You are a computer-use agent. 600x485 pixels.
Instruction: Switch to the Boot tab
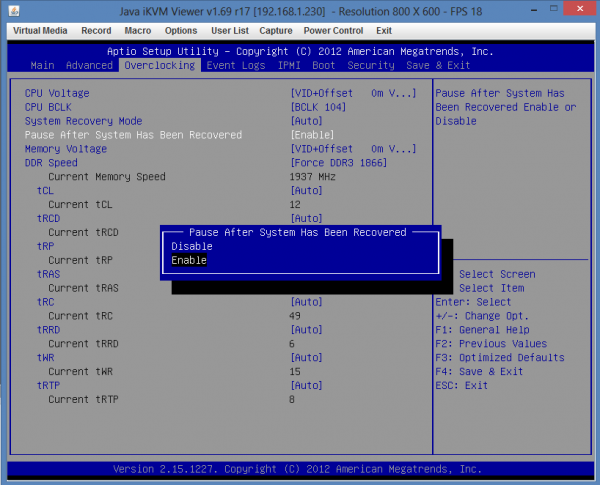325,65
